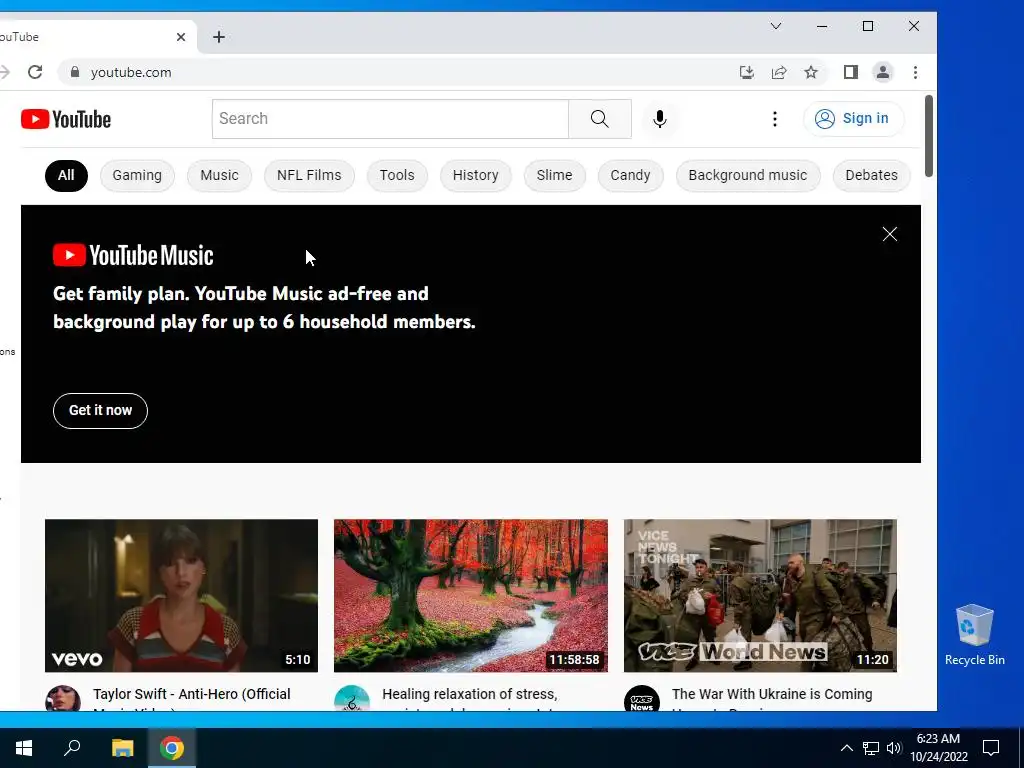The height and width of the screenshot is (768, 1024).
Task: Select the Tools filter chip
Action: (x=397, y=176)
